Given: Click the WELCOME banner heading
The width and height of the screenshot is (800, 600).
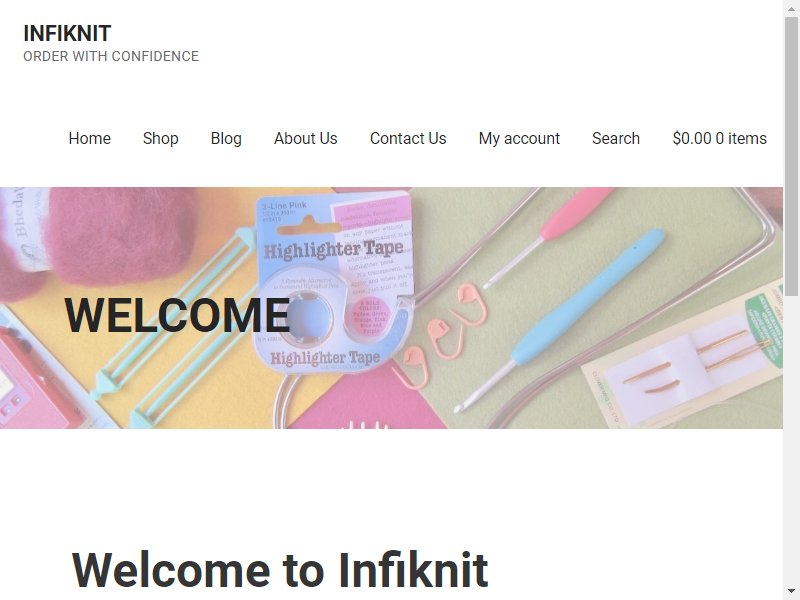Looking at the screenshot, I should tap(178, 315).
